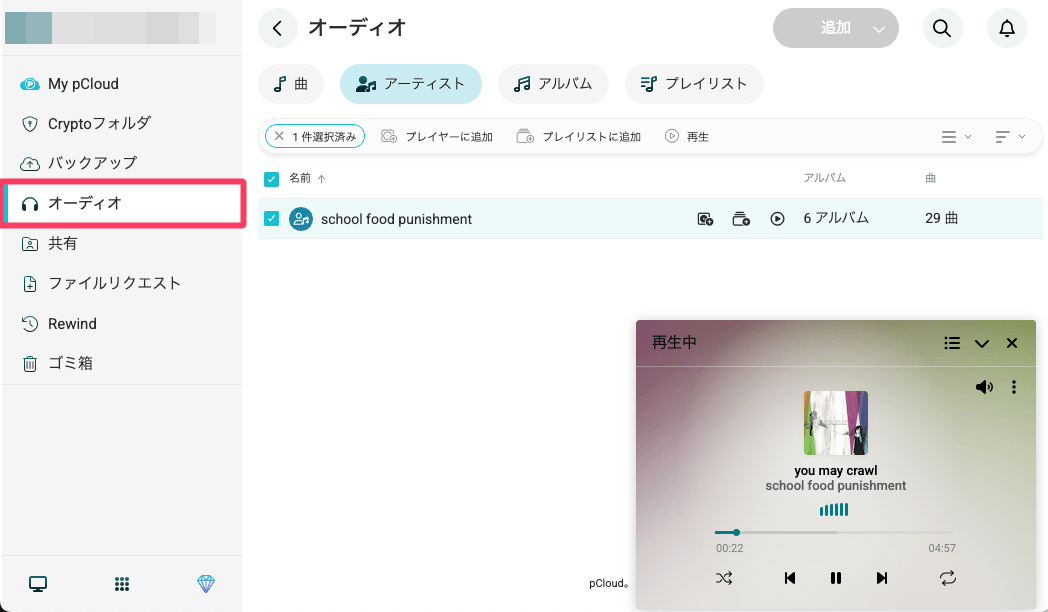Open the player's three-dot options menu

tap(1014, 386)
